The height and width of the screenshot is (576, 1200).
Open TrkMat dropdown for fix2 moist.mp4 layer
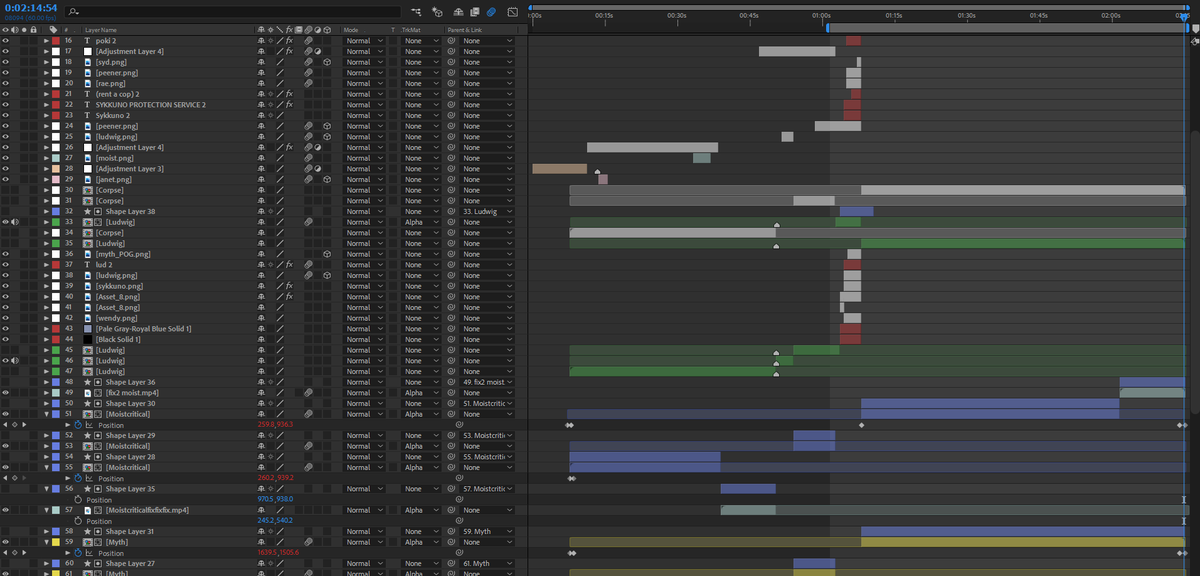[x=418, y=393]
